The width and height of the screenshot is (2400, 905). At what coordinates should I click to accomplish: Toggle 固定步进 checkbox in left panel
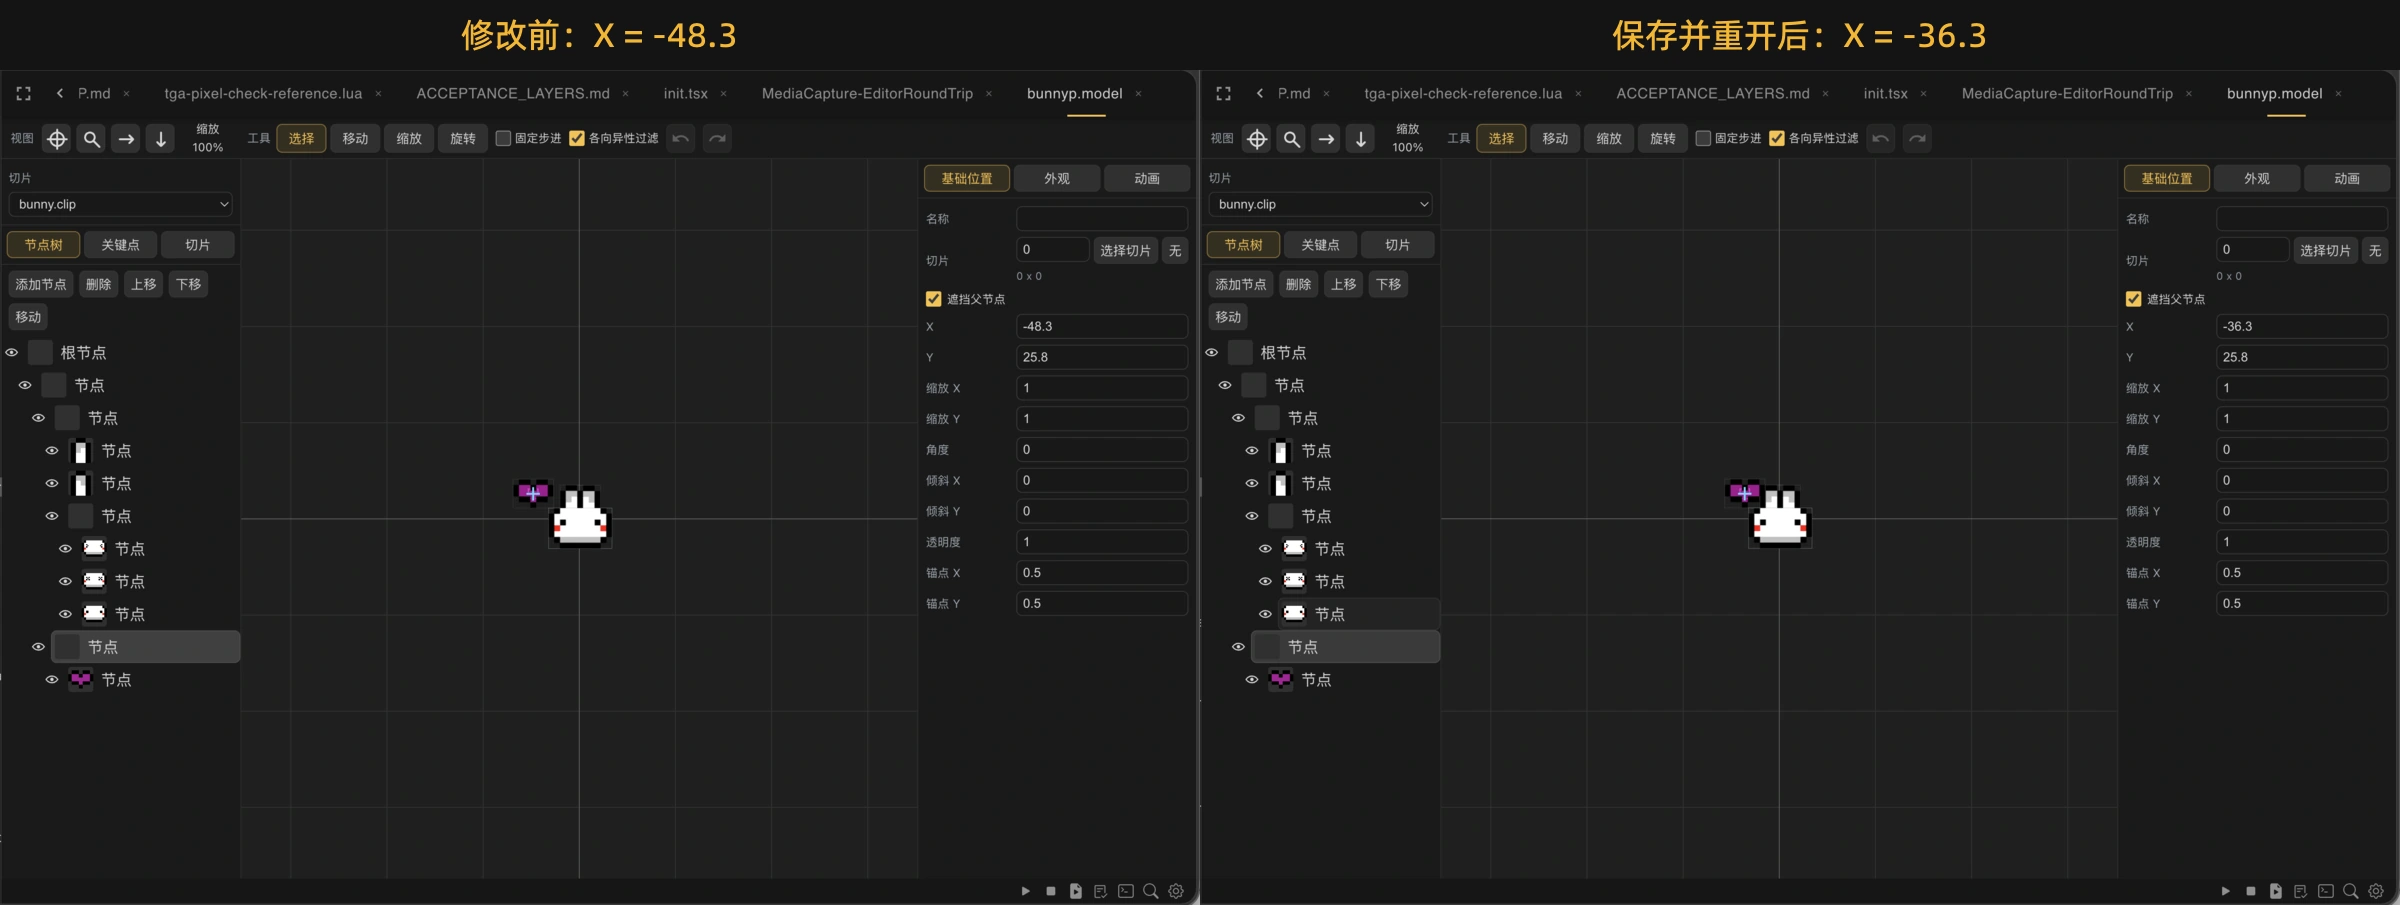pos(503,138)
